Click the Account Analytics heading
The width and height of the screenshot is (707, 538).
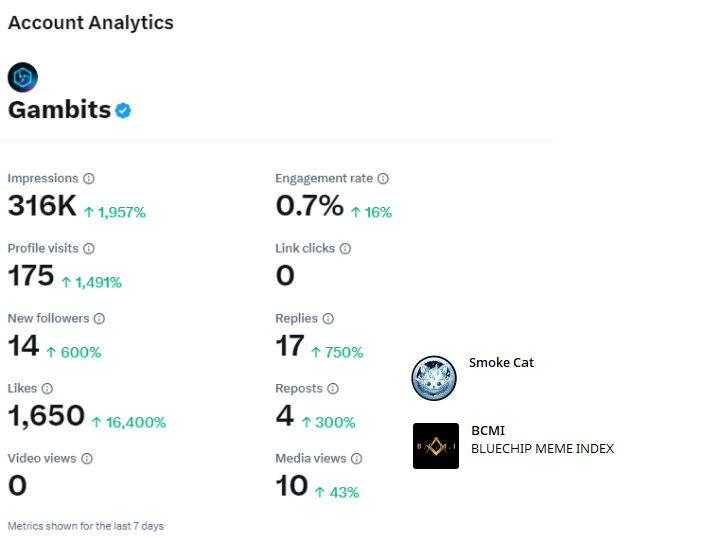91,23
